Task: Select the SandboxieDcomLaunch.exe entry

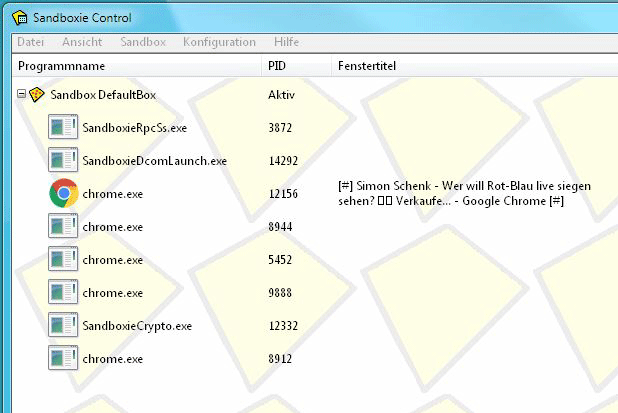Action: 154,161
